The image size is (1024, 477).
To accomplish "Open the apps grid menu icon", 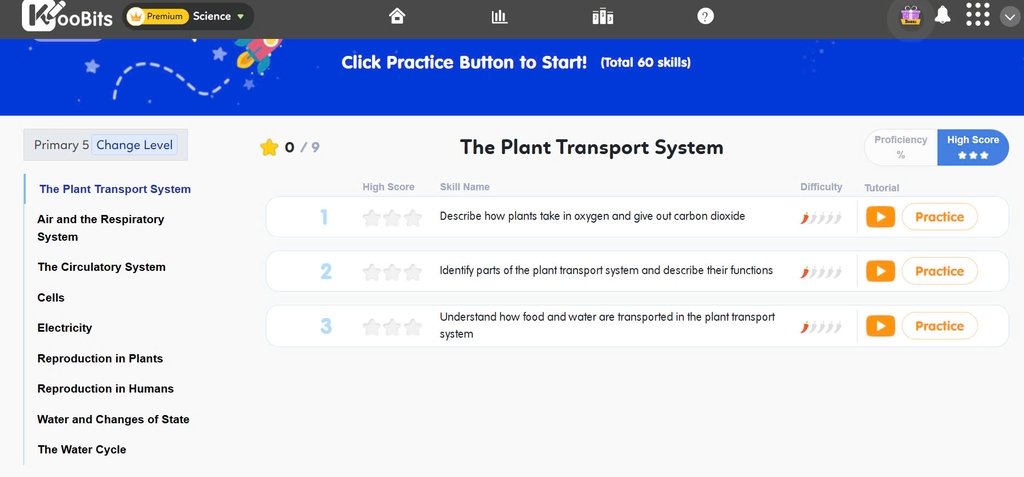I will coord(977,16).
